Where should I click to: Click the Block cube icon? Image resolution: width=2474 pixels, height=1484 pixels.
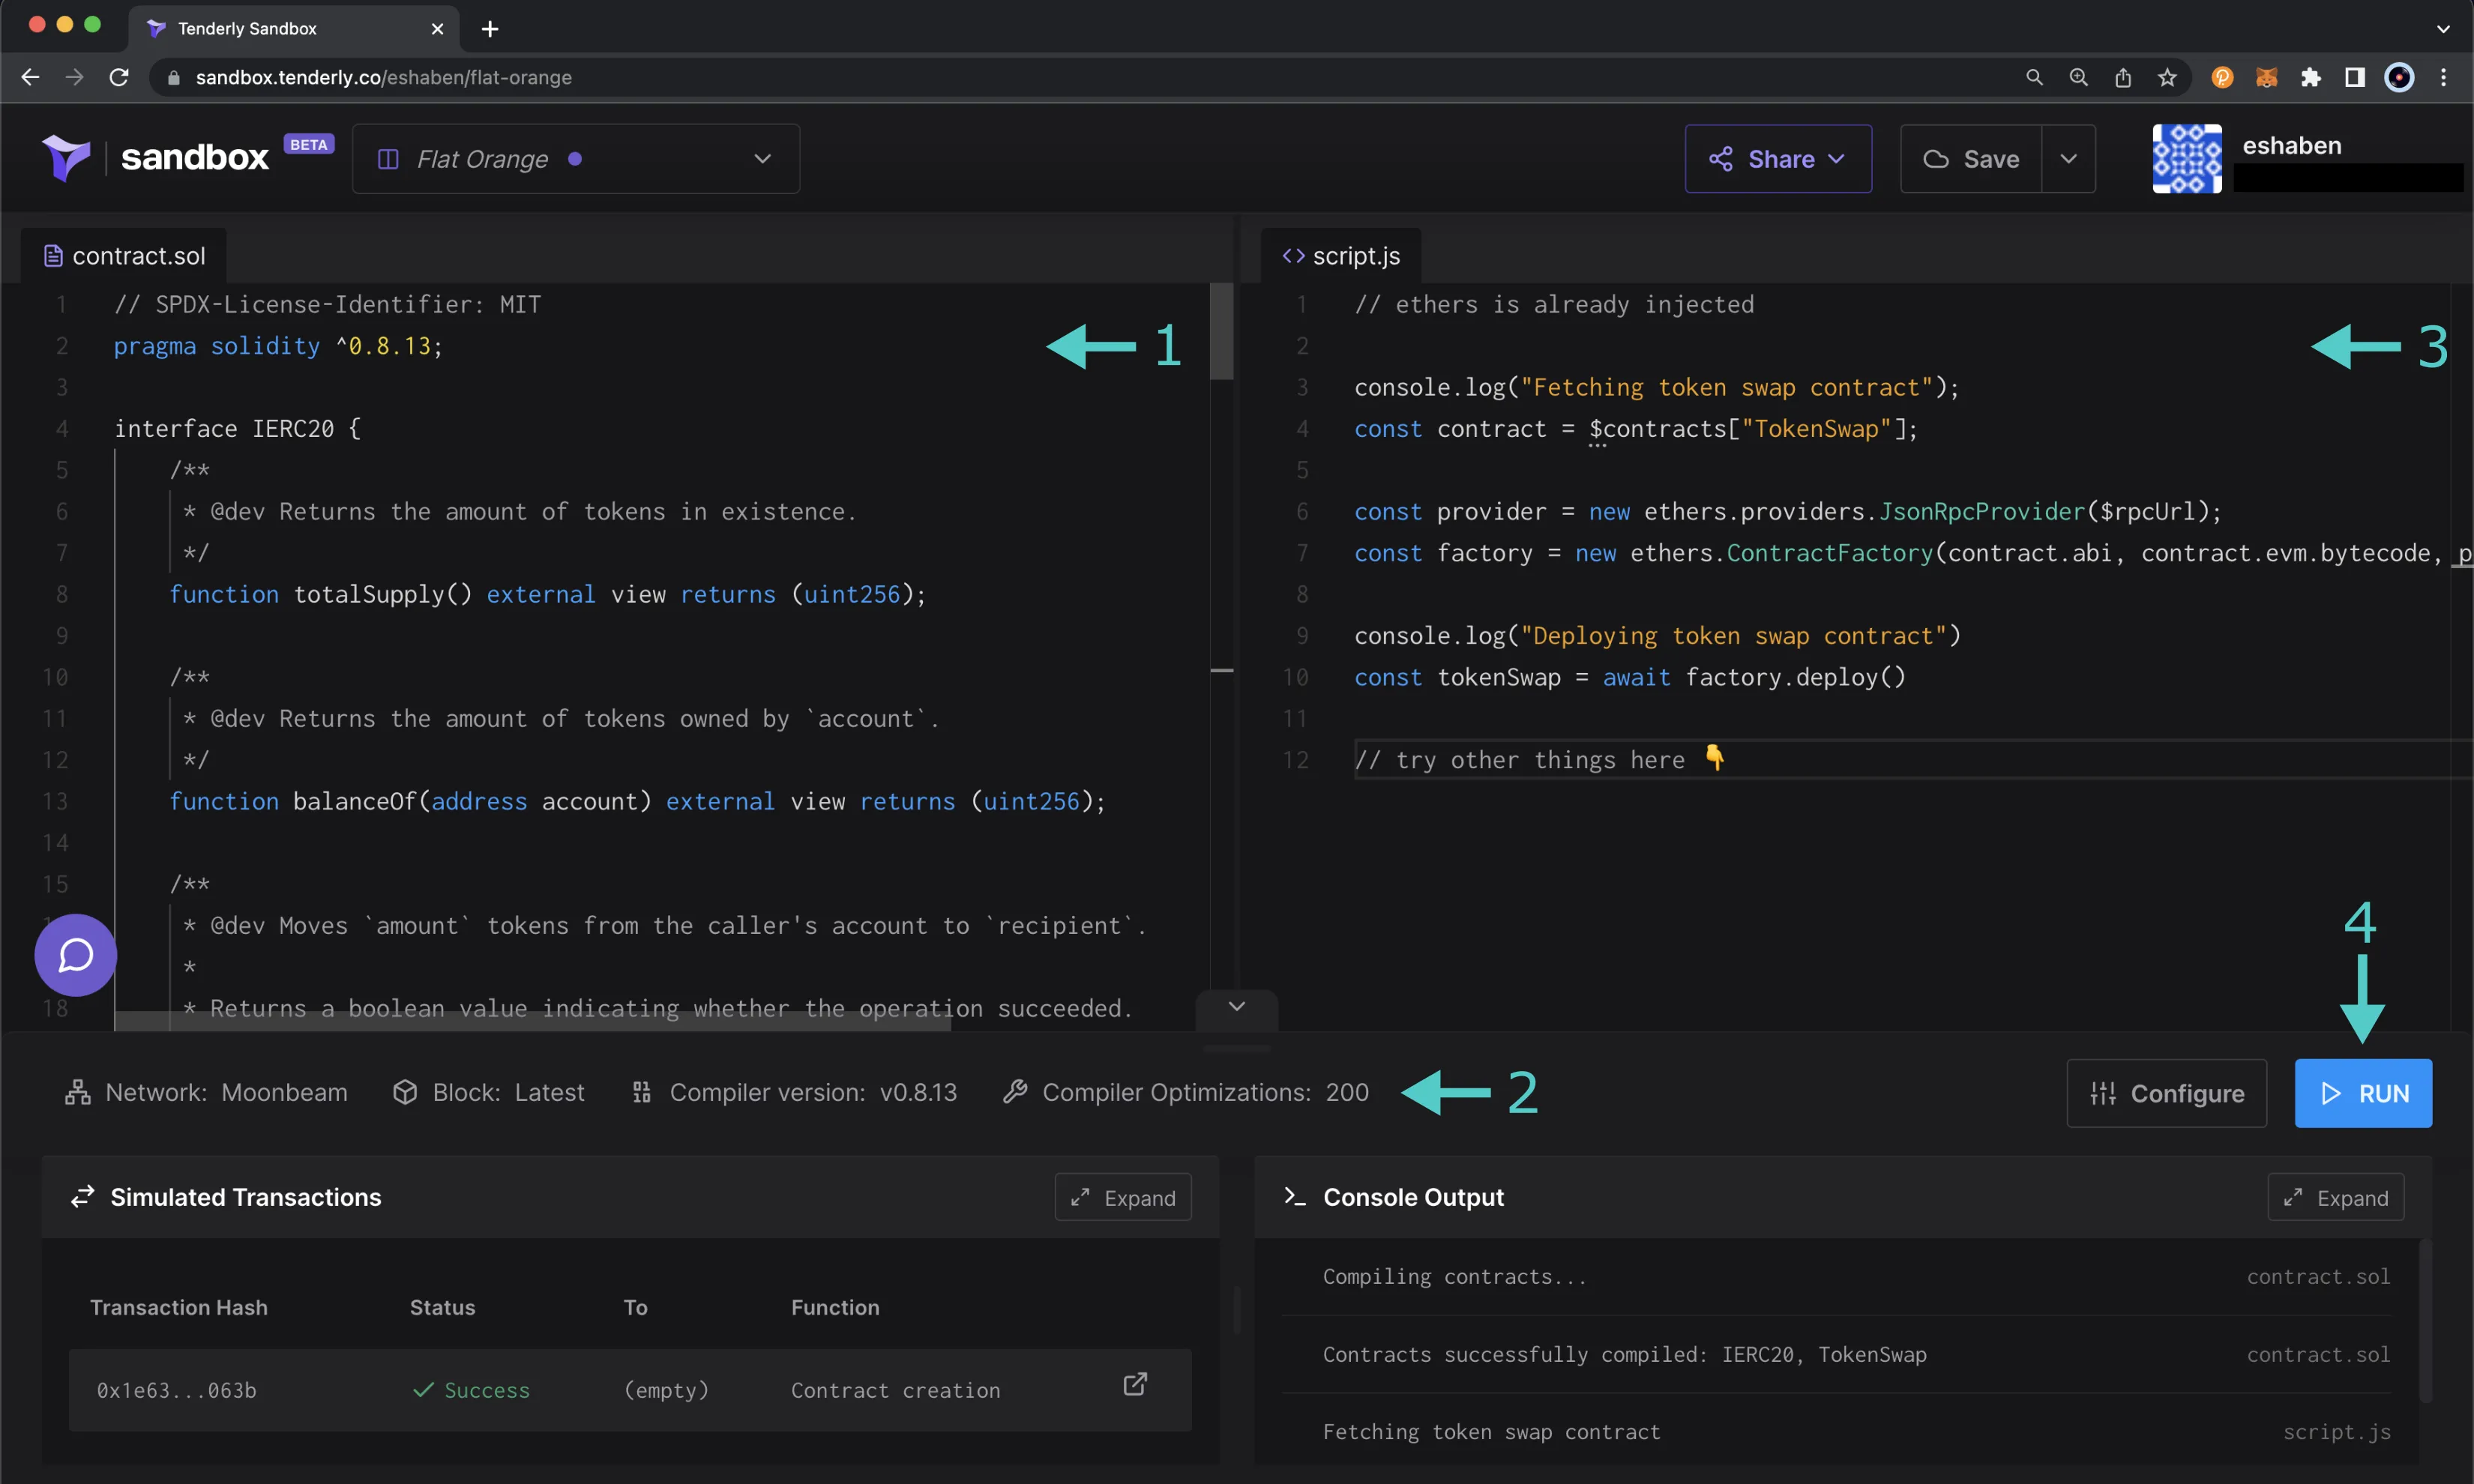(x=405, y=1092)
